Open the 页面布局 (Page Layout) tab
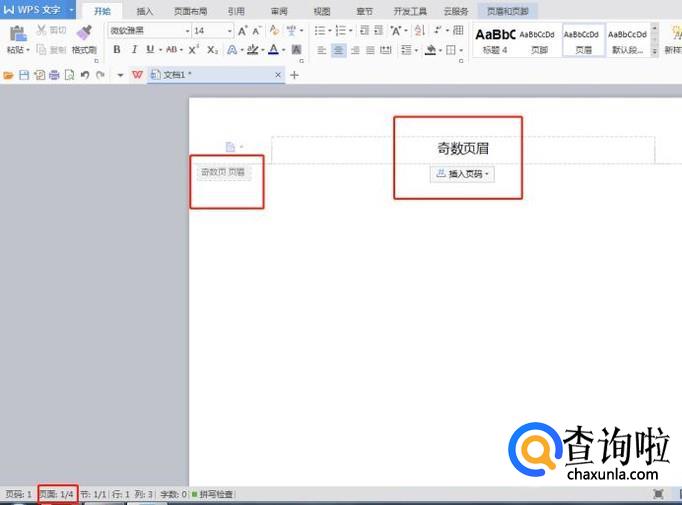682x505 pixels. (189, 11)
